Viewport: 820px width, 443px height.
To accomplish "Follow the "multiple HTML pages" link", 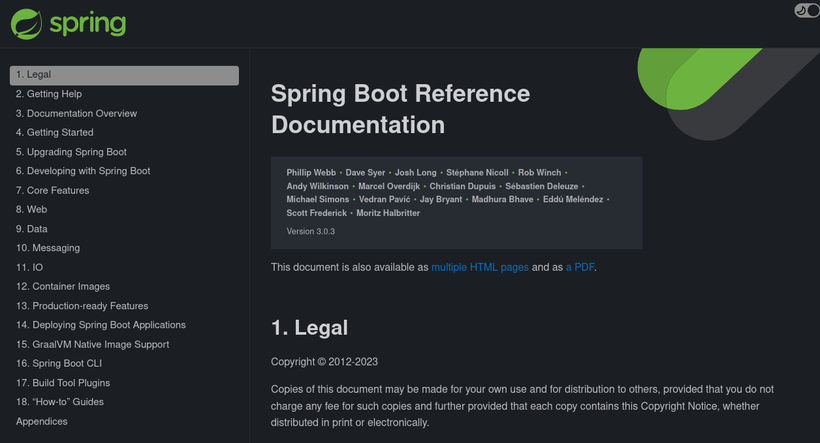I will coord(480,267).
